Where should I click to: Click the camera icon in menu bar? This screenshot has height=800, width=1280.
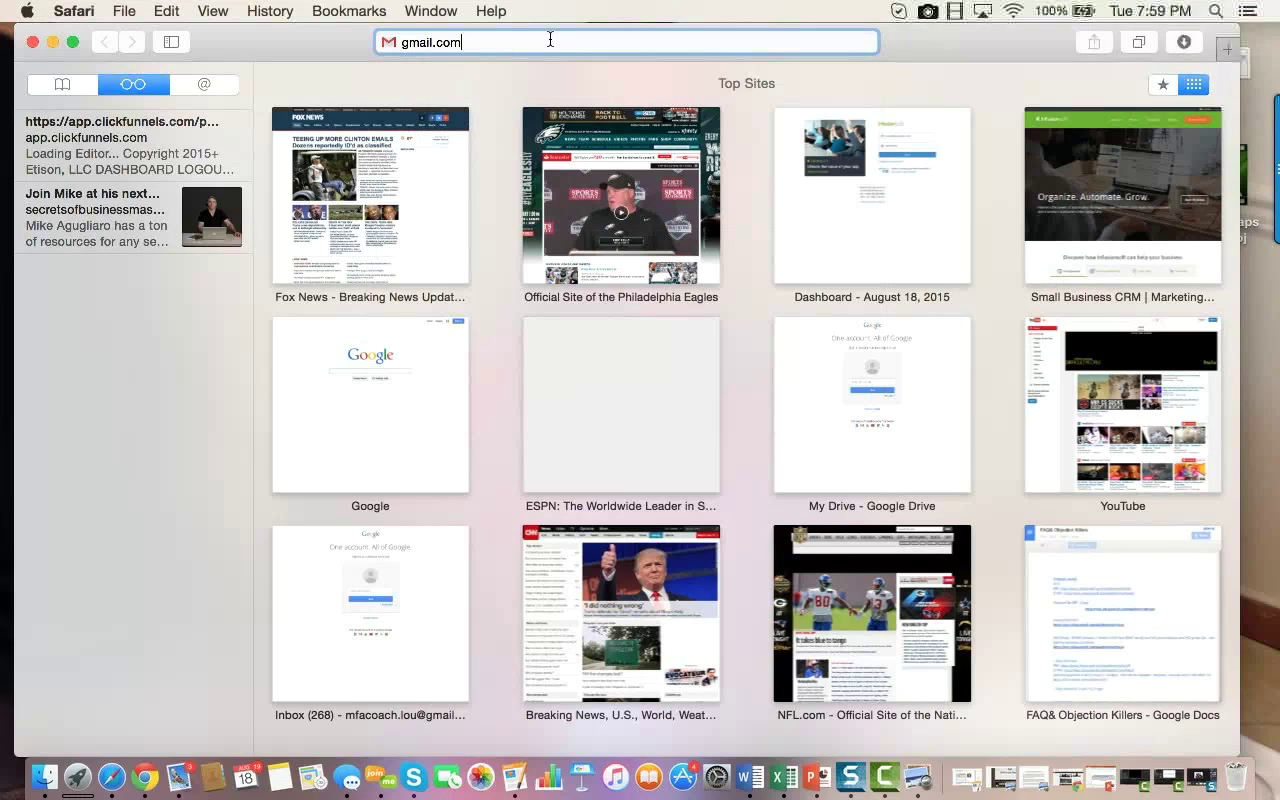[x=928, y=11]
